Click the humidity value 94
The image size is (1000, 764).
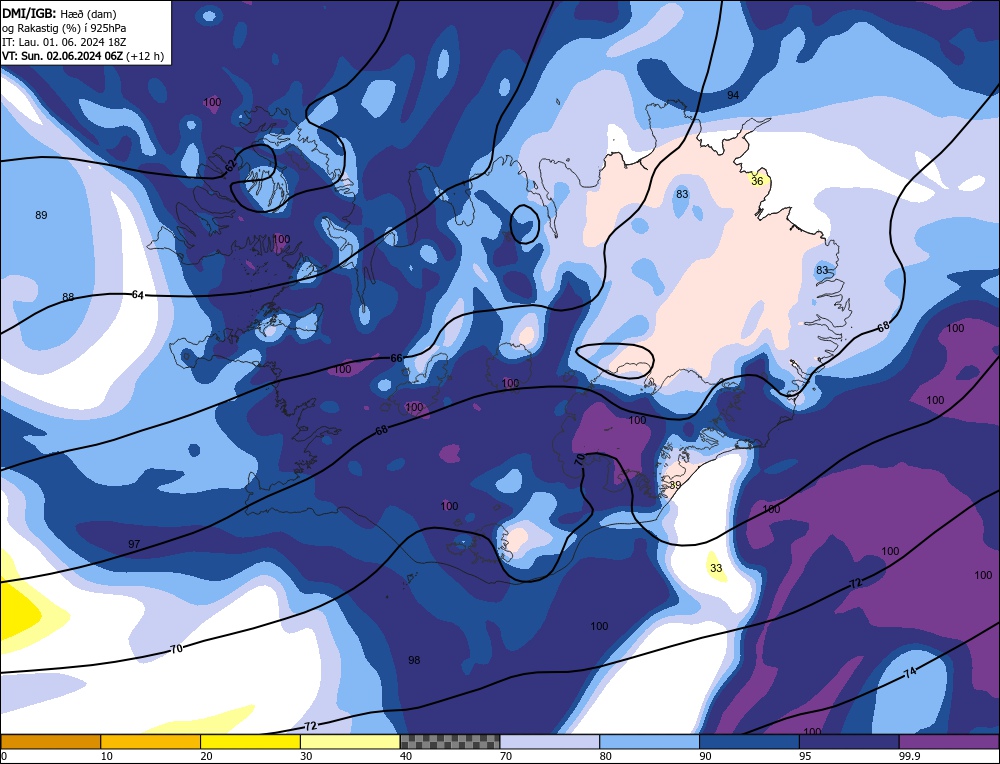pos(733,95)
